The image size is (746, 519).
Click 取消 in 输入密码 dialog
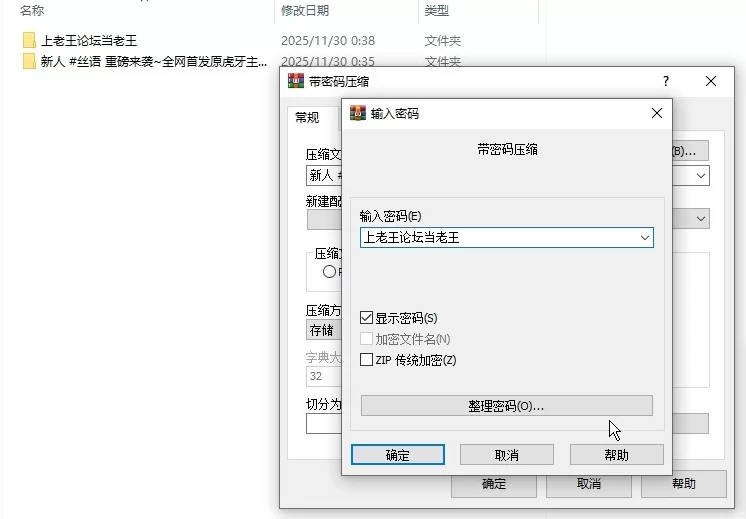click(x=507, y=455)
